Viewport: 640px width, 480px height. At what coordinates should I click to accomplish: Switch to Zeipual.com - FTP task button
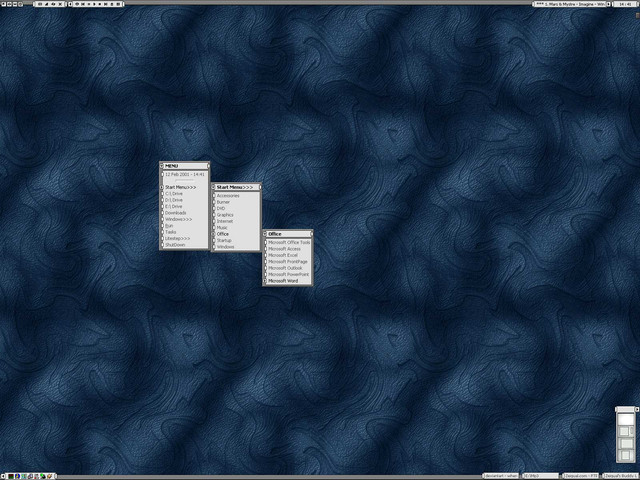581,476
